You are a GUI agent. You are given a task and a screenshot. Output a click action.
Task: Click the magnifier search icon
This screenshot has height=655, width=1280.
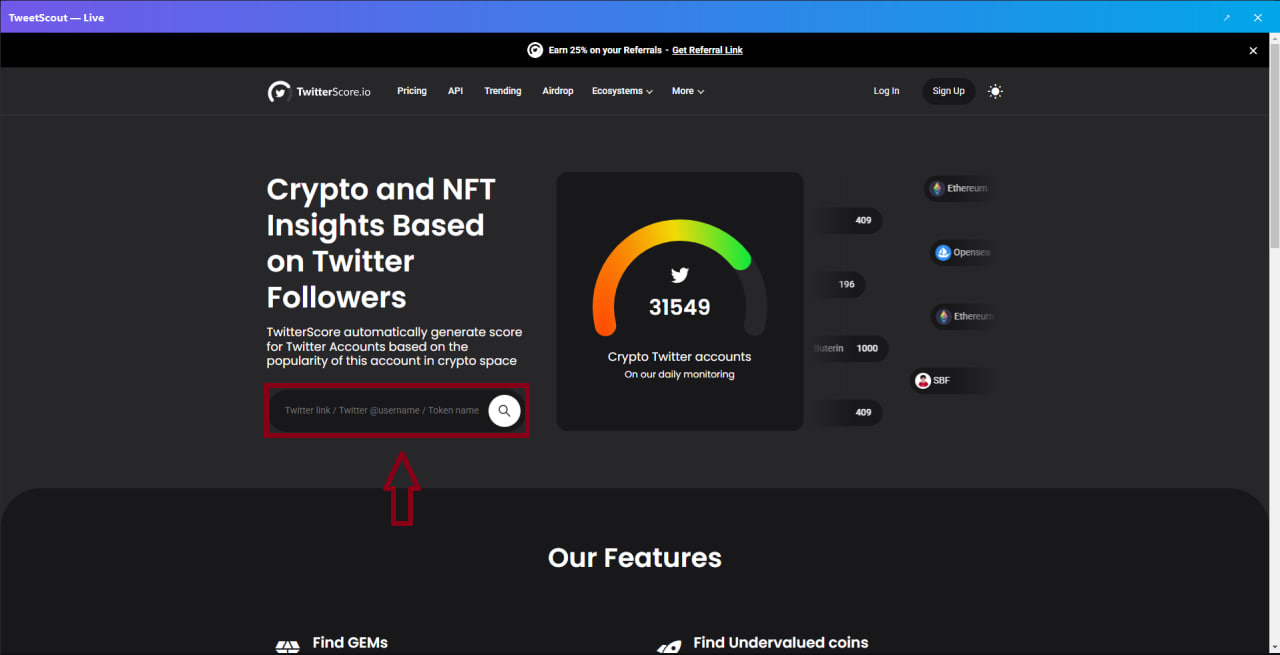pyautogui.click(x=504, y=410)
